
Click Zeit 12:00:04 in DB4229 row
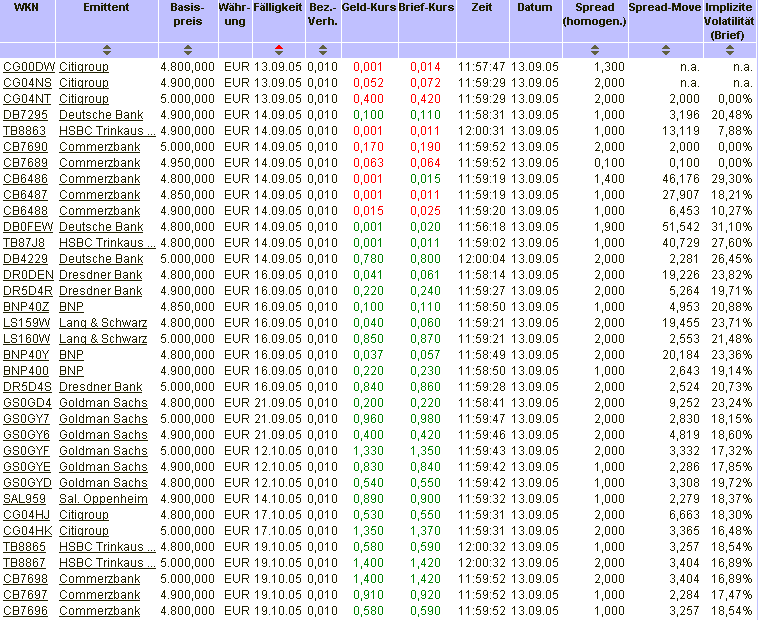(x=482, y=258)
